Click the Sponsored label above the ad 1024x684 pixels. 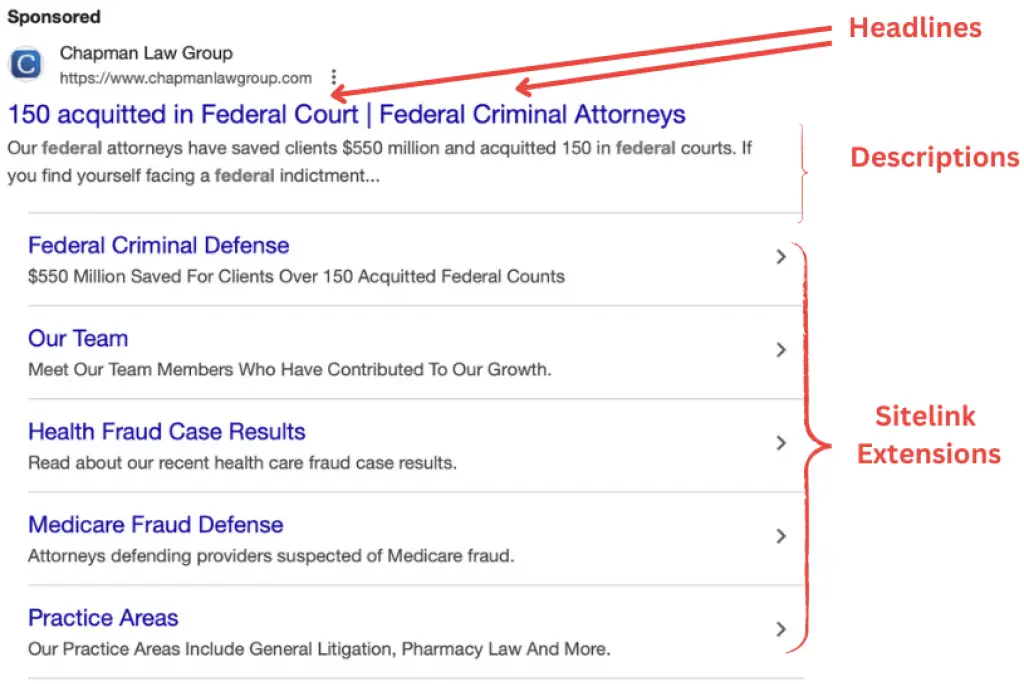pos(54,16)
